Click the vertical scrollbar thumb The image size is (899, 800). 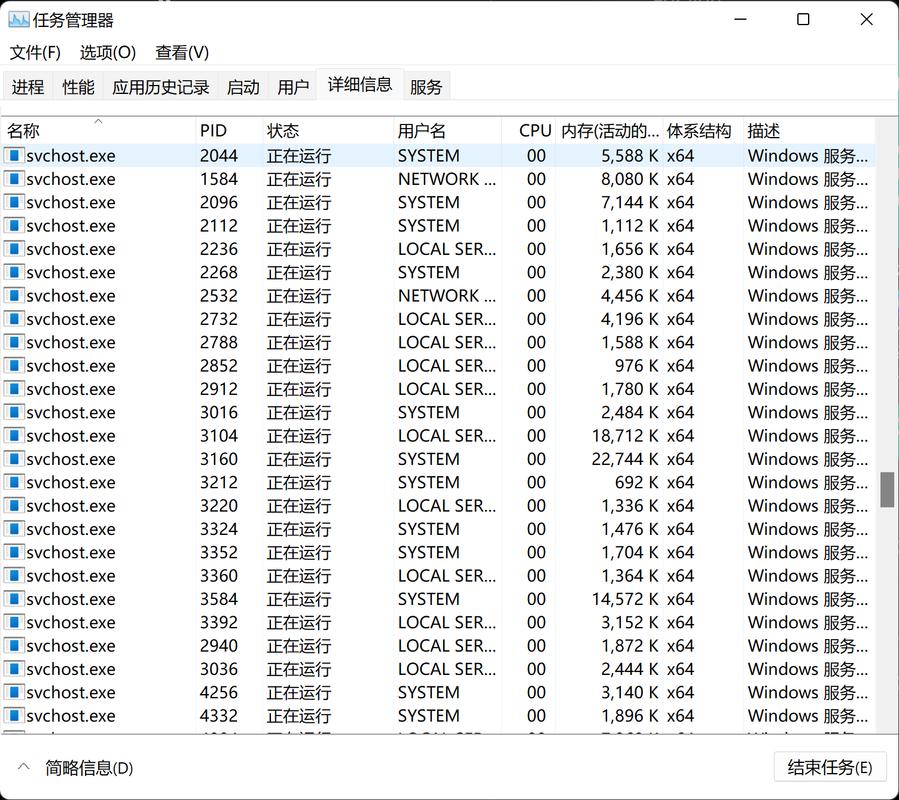tap(888, 490)
